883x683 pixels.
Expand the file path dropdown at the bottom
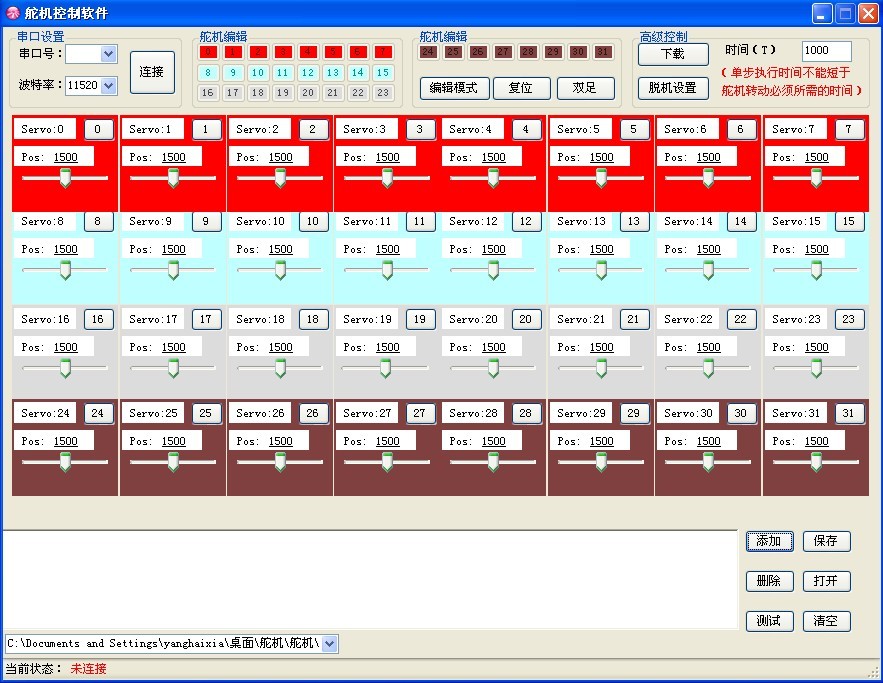[329, 643]
